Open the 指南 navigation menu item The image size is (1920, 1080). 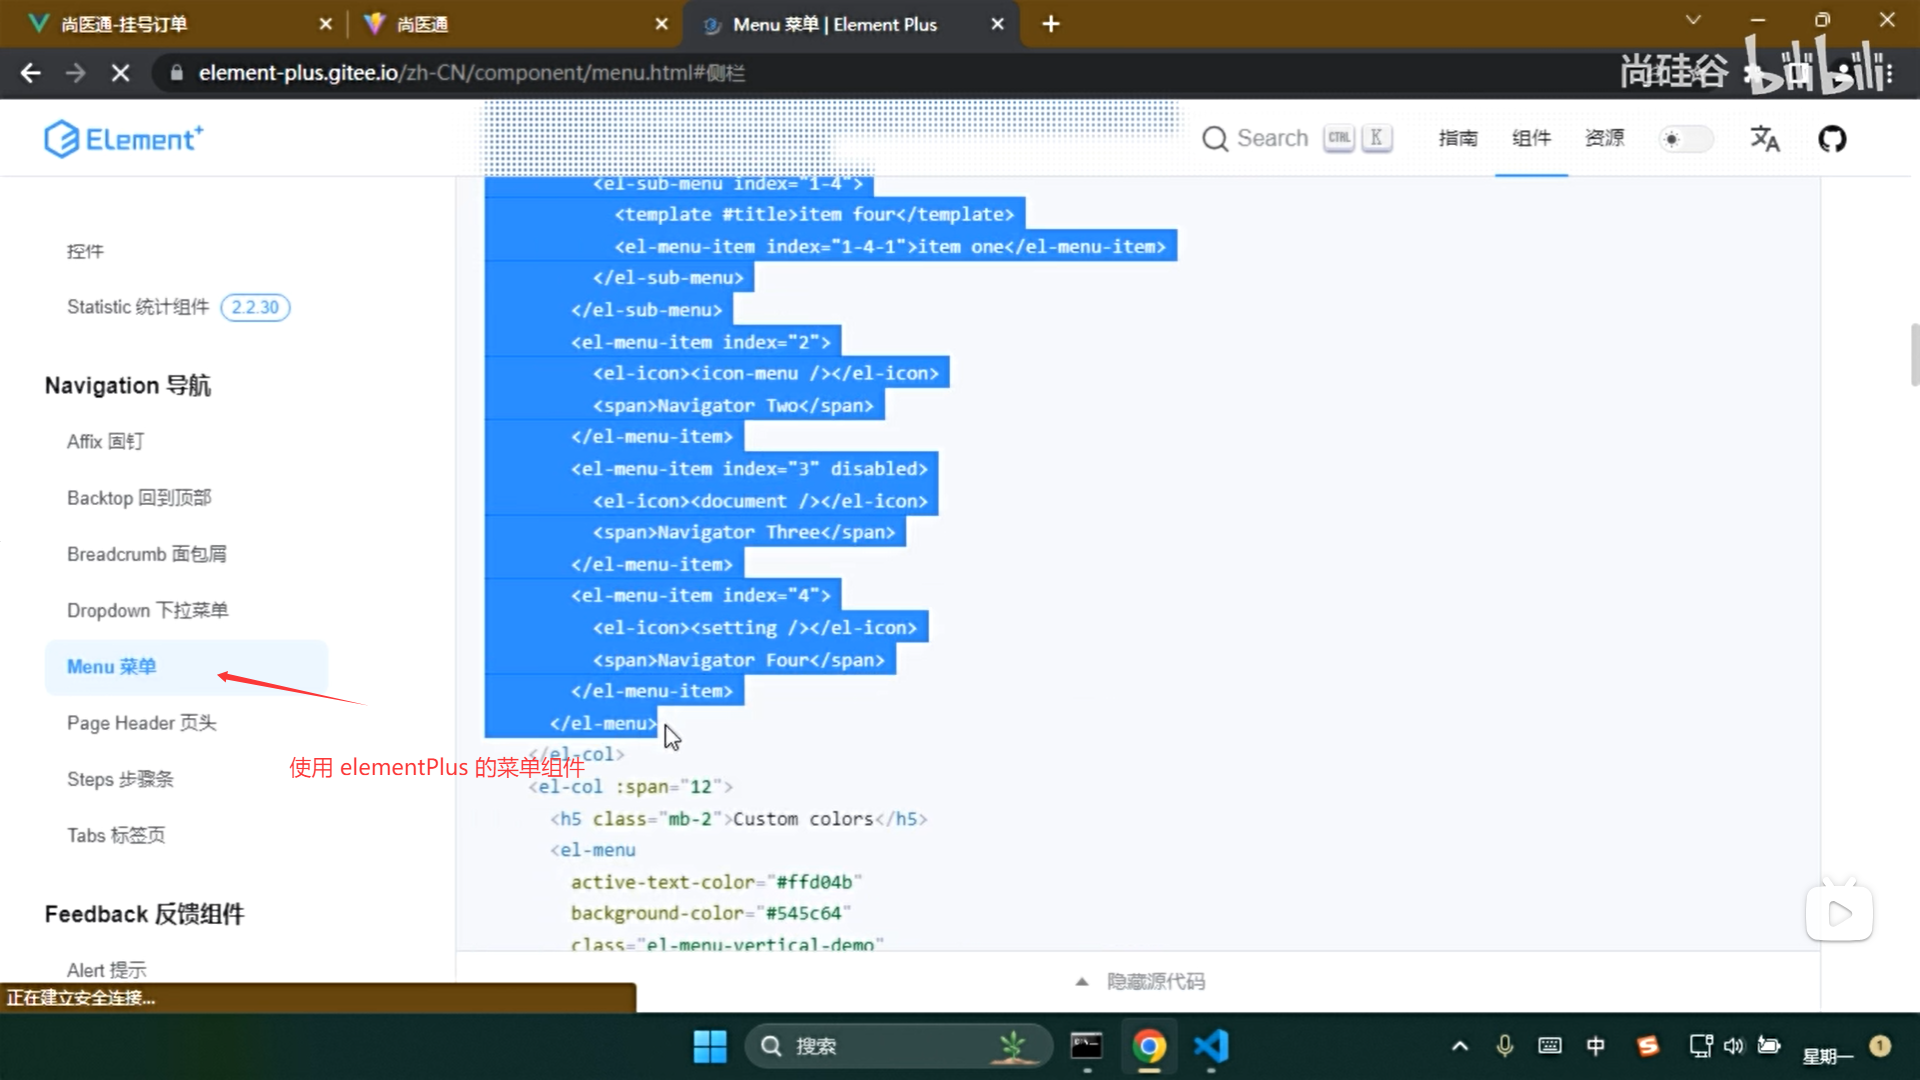[x=1458, y=139]
